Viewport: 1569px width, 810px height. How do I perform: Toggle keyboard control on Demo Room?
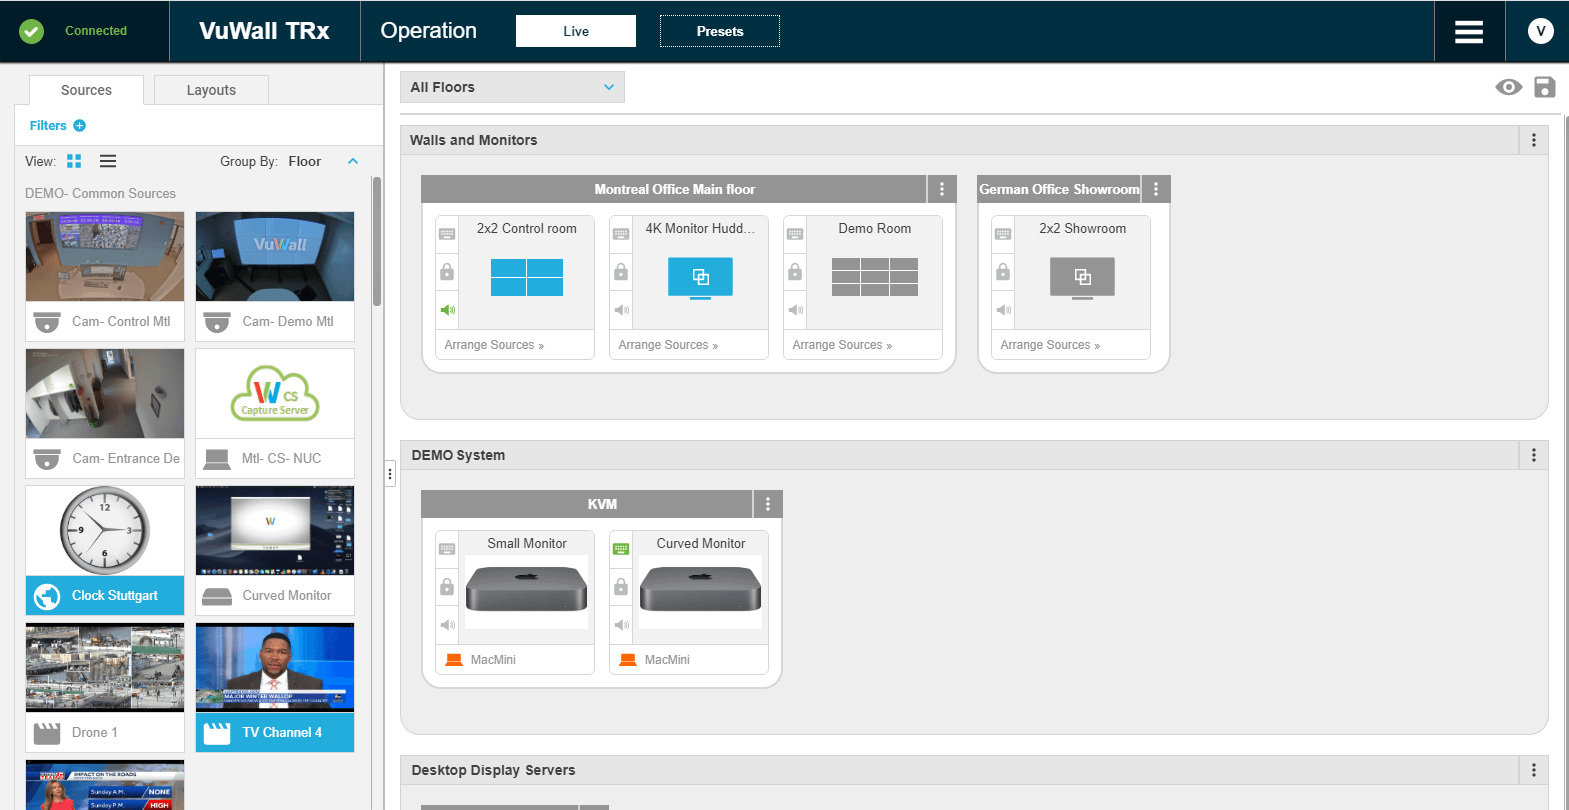click(795, 234)
